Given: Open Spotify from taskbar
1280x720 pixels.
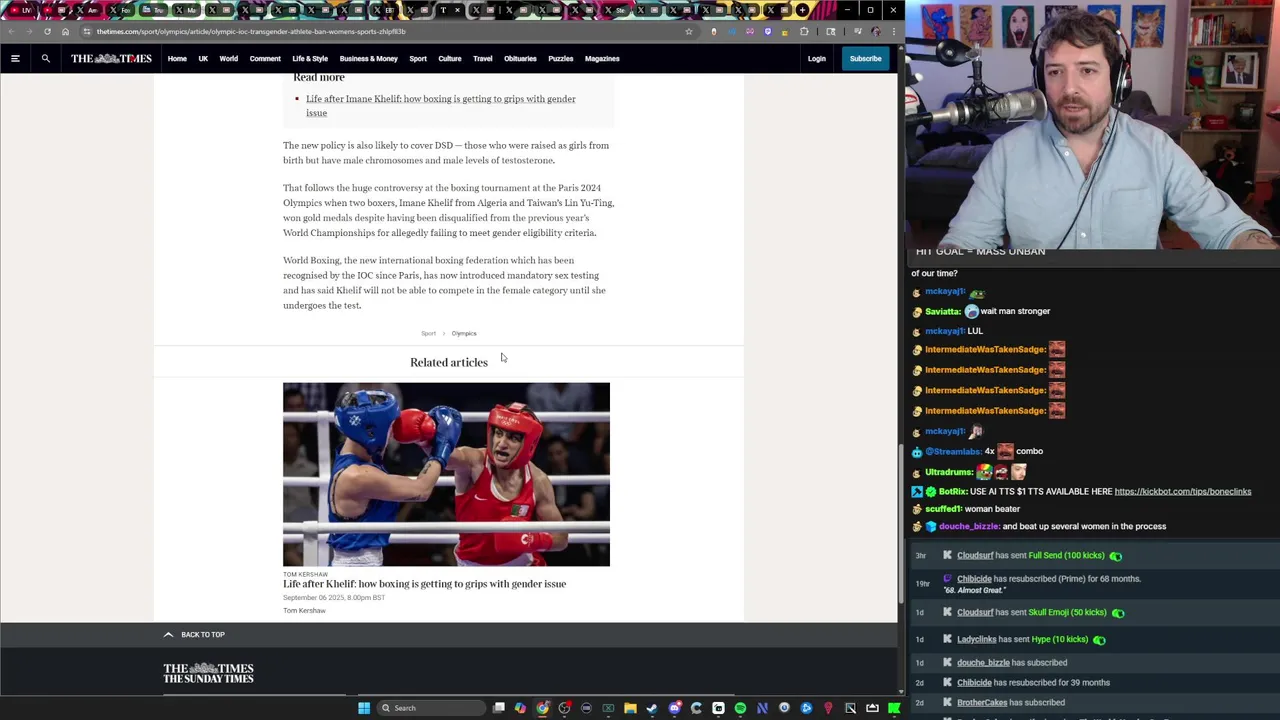Looking at the screenshot, I should click(x=740, y=708).
